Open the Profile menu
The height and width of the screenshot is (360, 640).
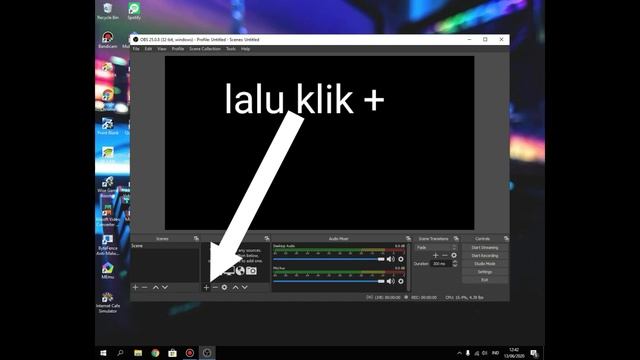(x=178, y=49)
